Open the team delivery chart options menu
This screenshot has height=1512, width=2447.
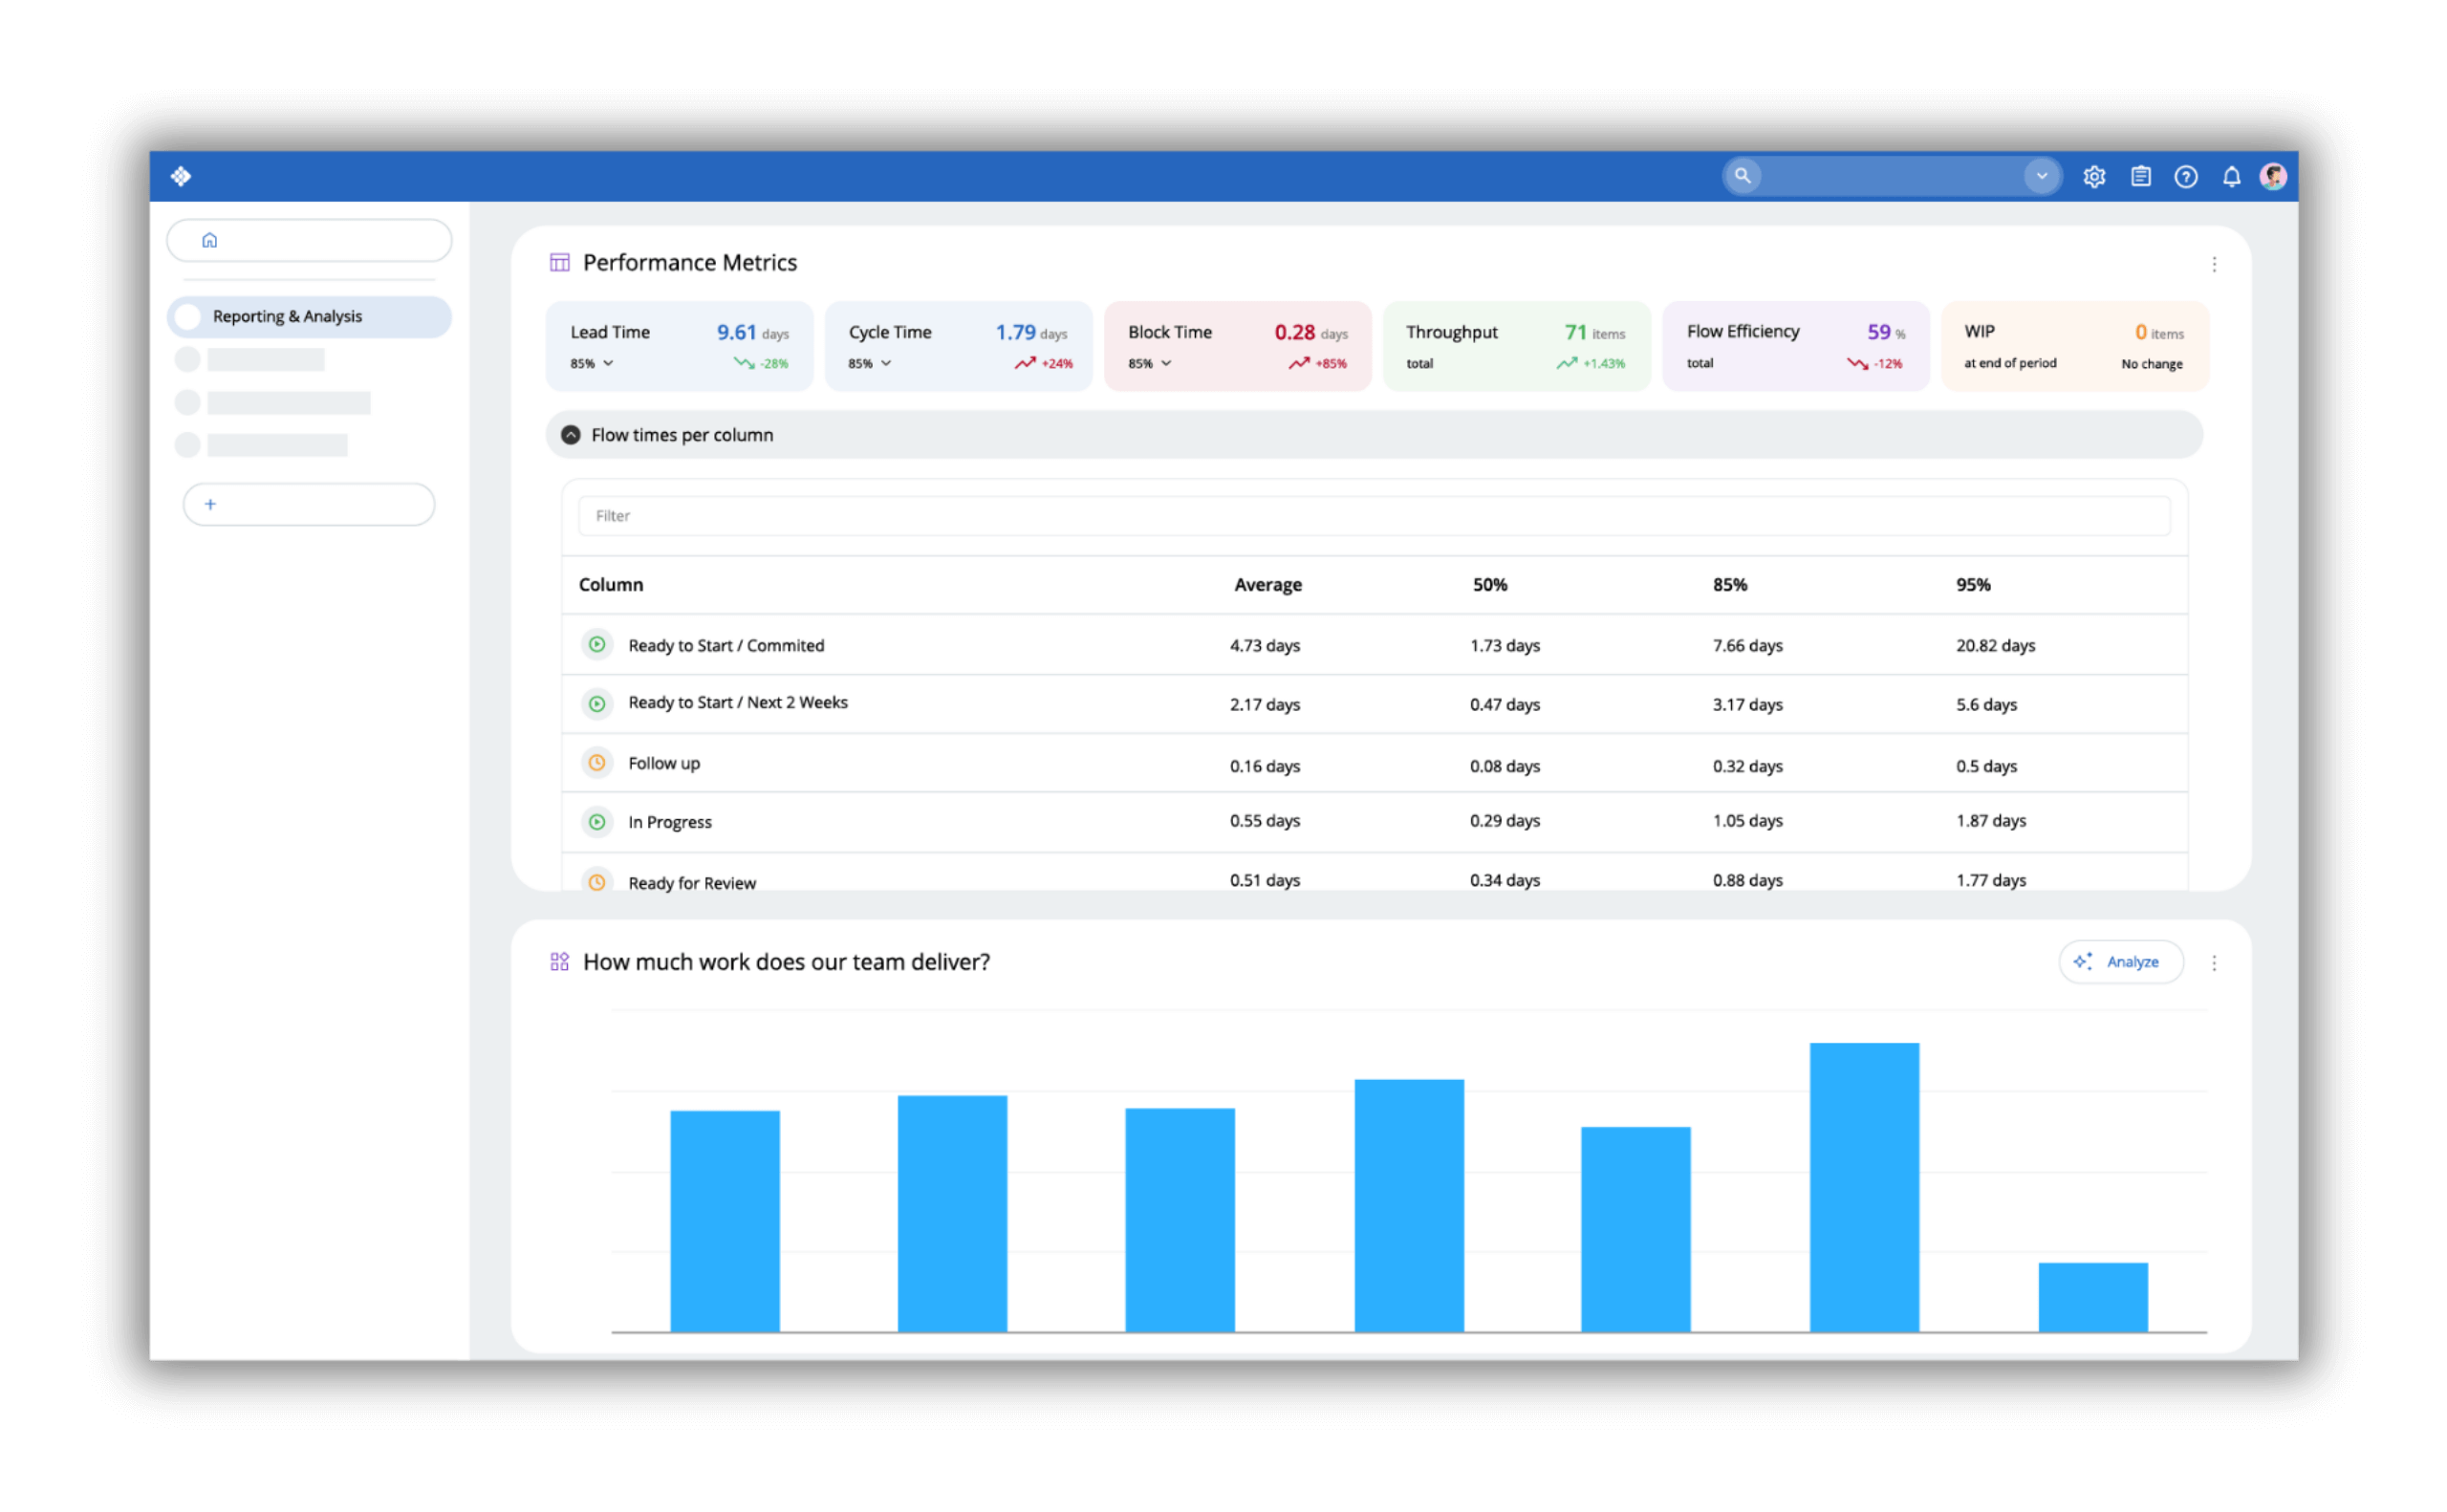[x=2214, y=962]
